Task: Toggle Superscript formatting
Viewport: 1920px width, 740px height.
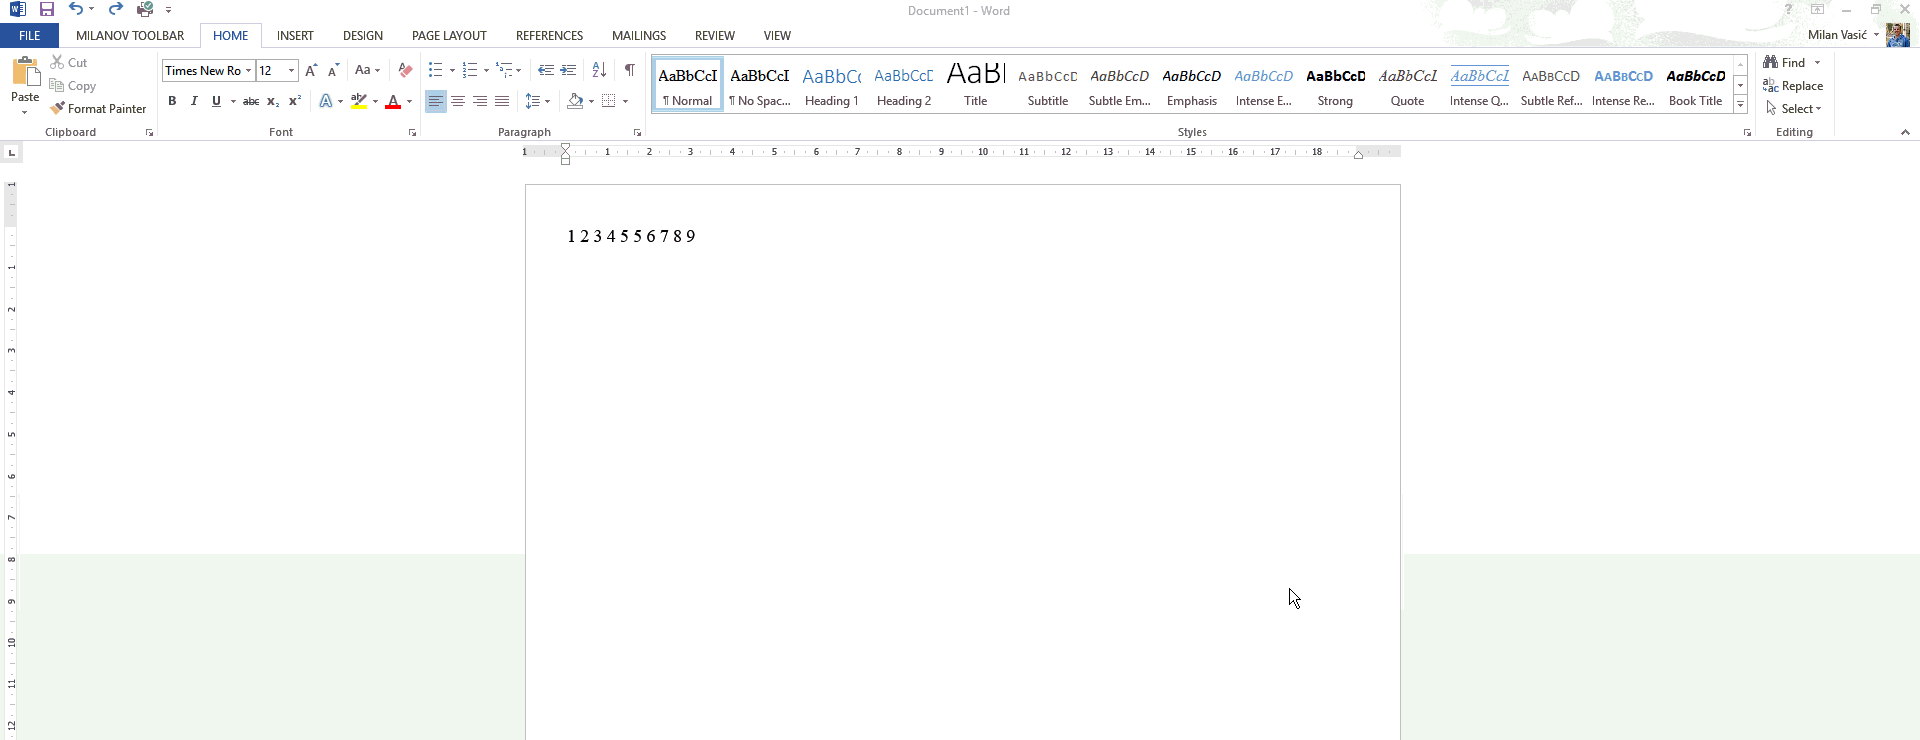Action: click(295, 101)
